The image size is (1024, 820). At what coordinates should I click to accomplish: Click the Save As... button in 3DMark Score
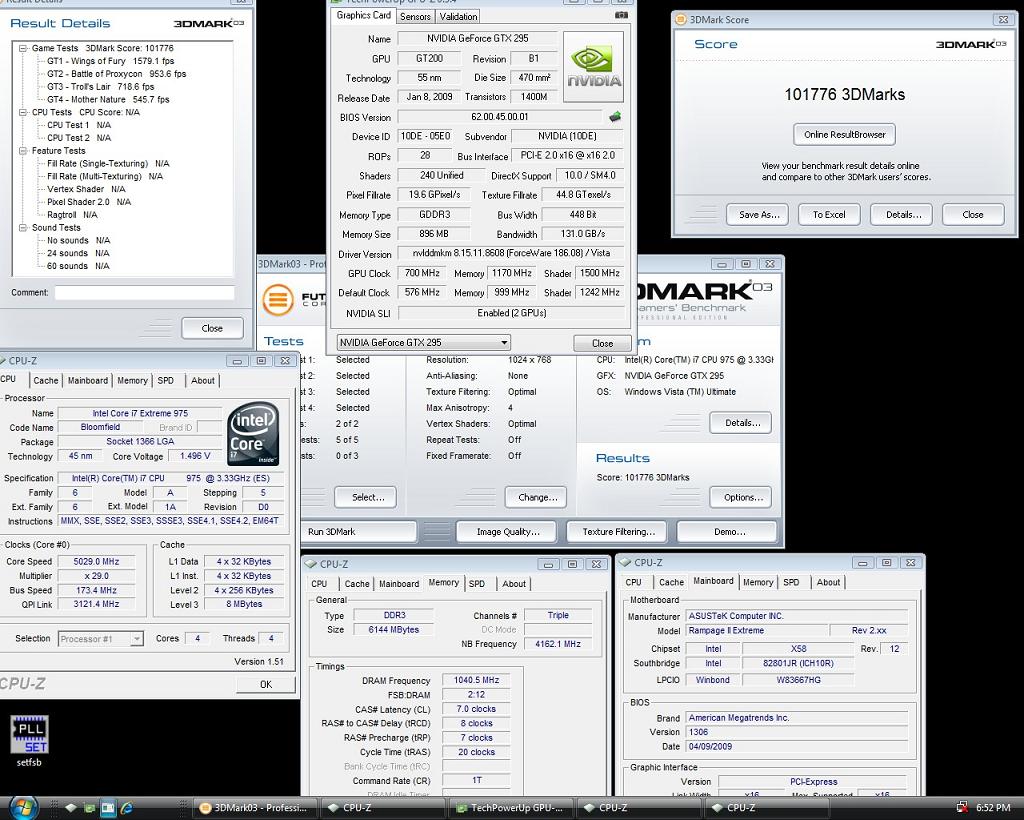point(758,214)
